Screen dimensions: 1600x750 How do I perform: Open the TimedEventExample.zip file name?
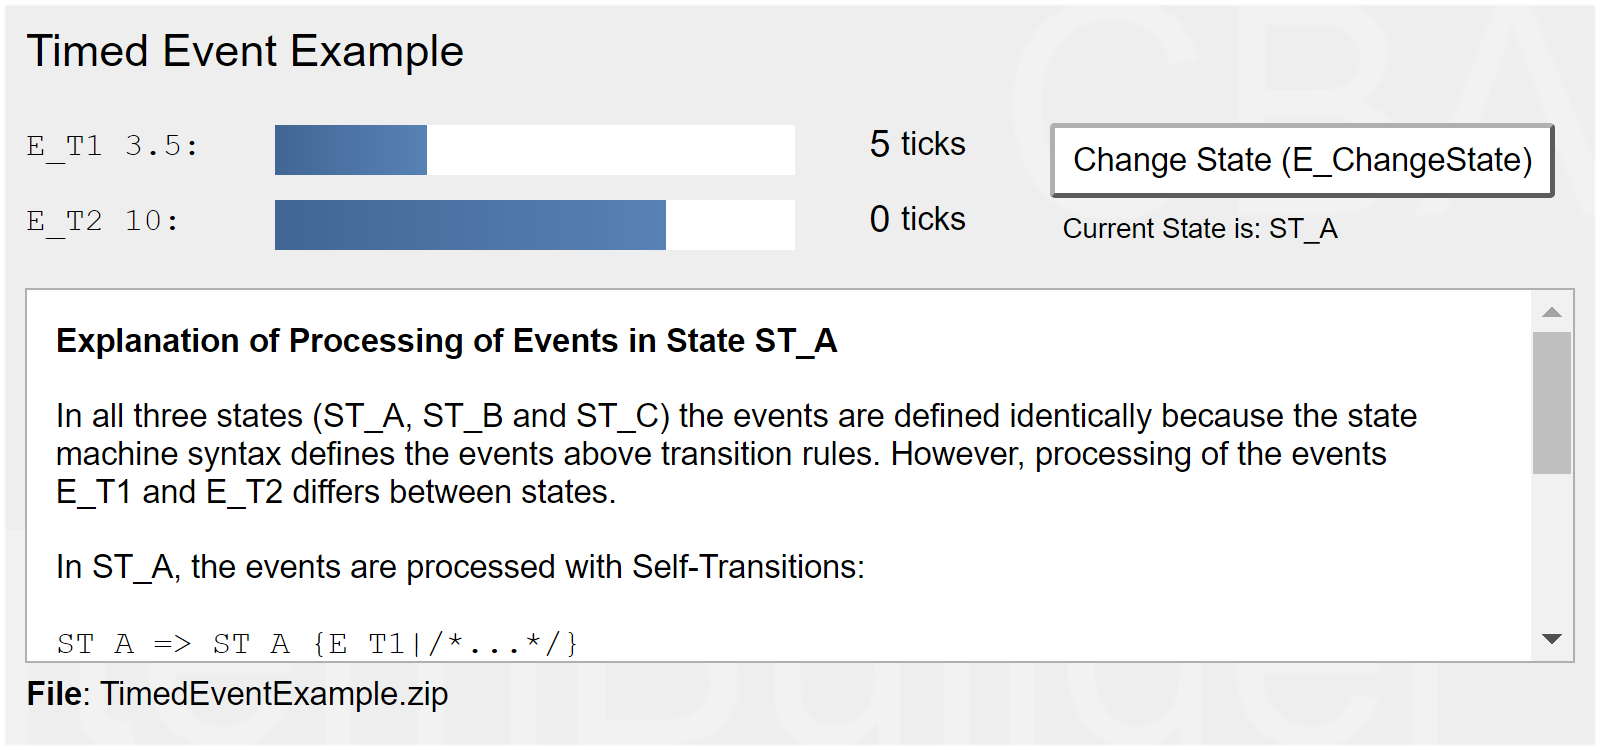274,694
